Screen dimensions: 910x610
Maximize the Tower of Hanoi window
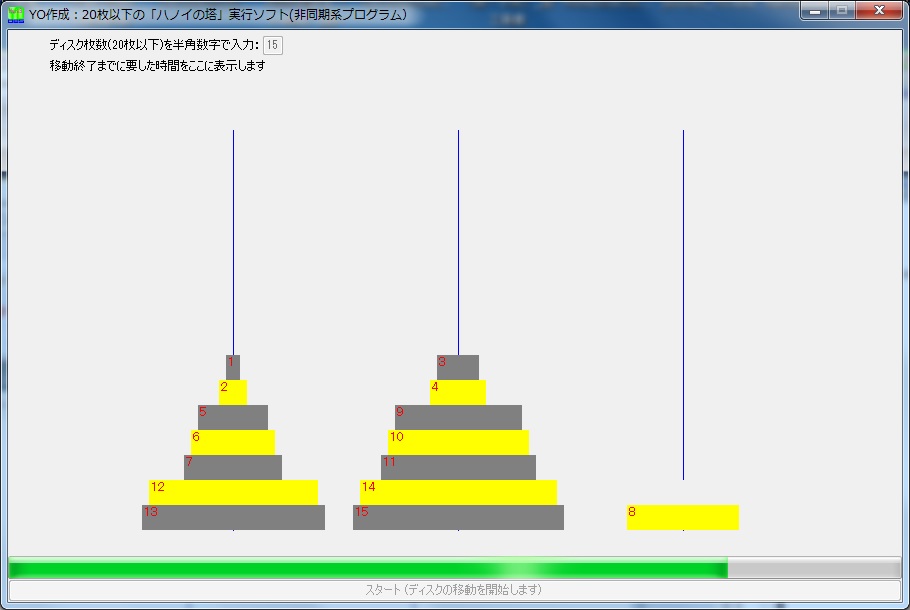click(x=842, y=11)
